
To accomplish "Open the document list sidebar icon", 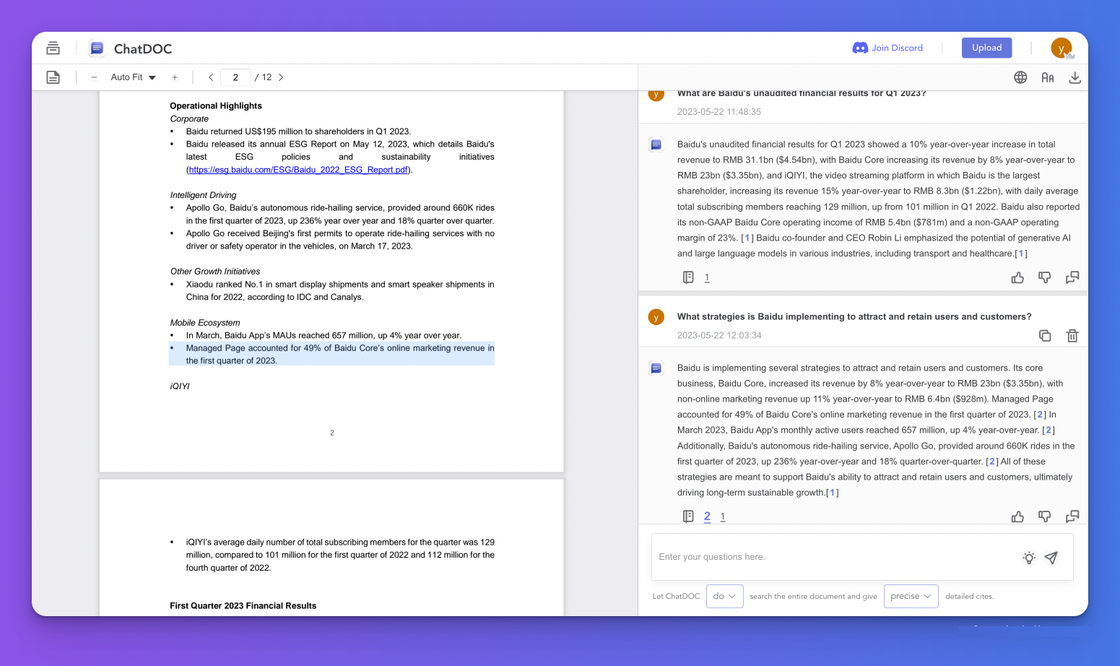I will 53,48.
